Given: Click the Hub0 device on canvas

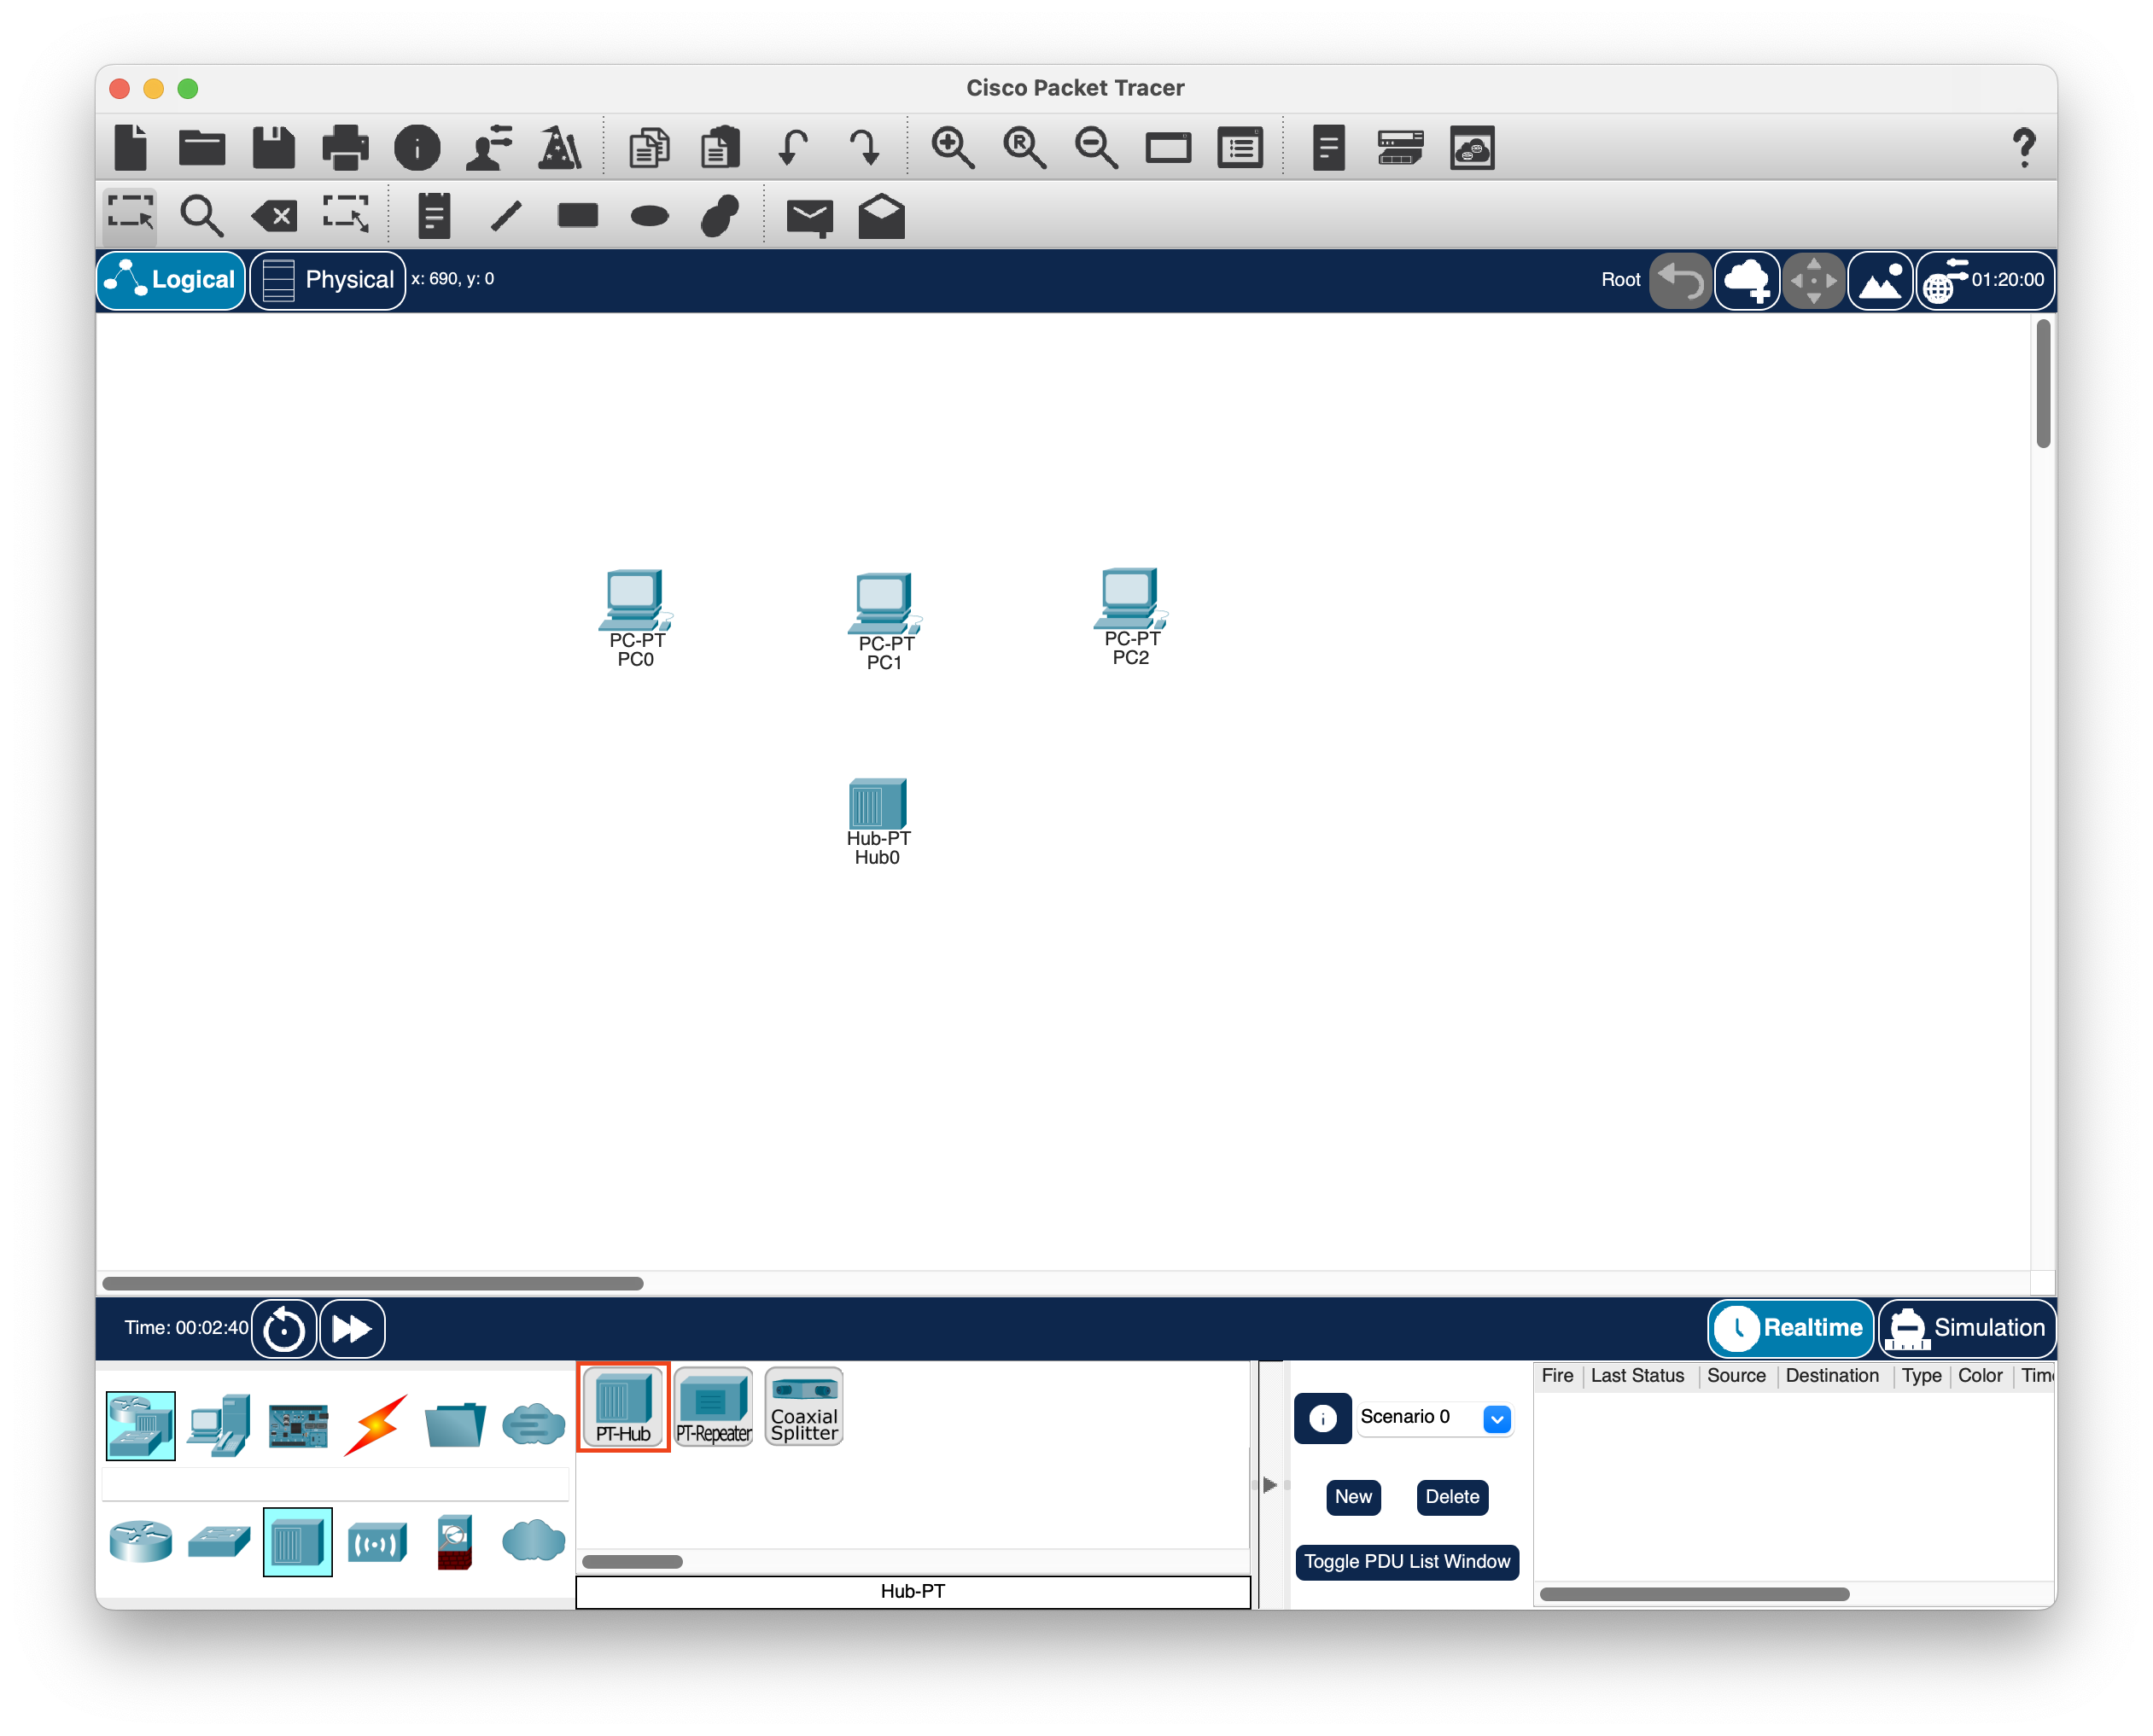Looking at the screenshot, I should pyautogui.click(x=877, y=806).
